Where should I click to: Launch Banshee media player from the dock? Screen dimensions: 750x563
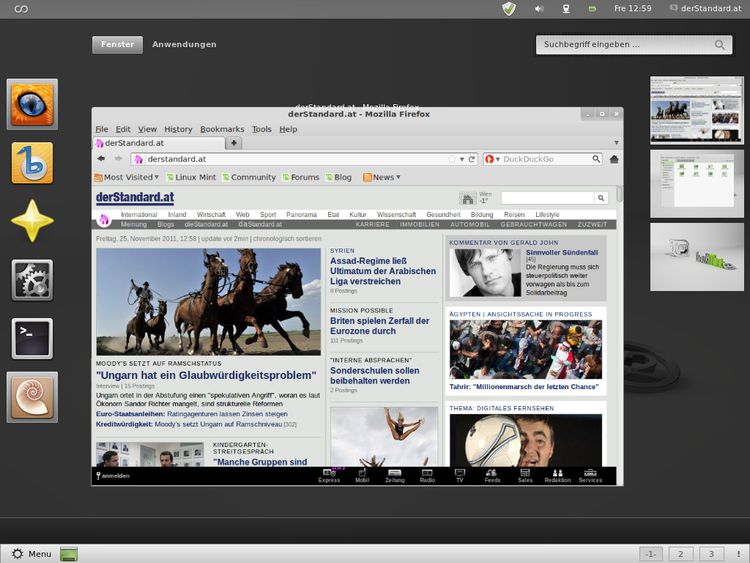(33, 163)
